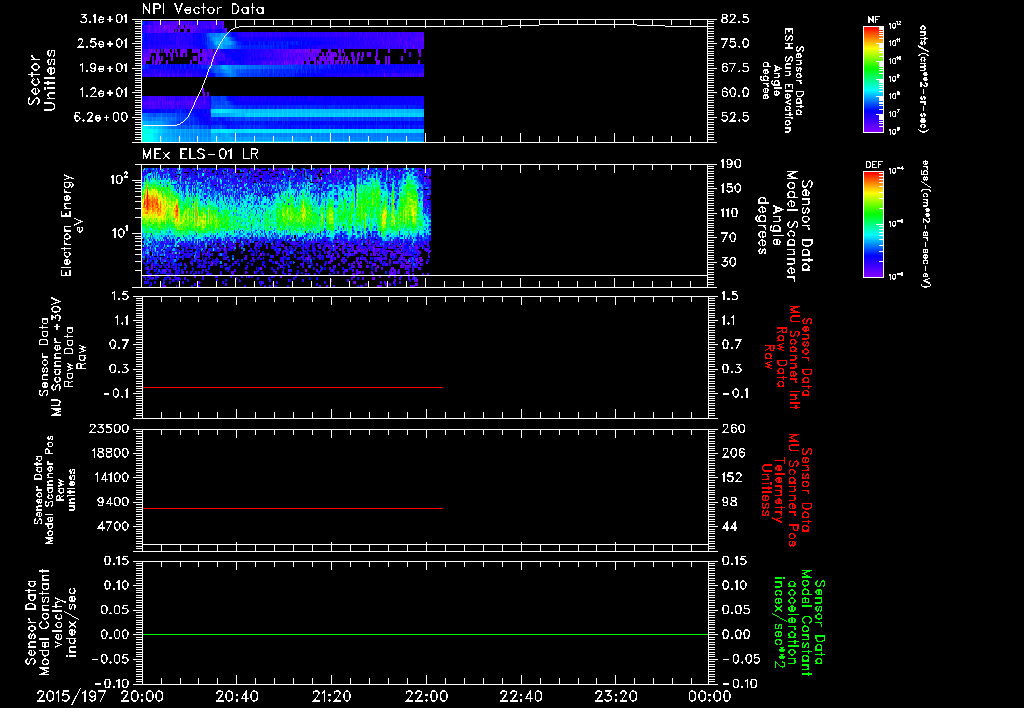Click the 44 telemetry tick value
The height and width of the screenshot is (708, 1024).
coord(728,526)
